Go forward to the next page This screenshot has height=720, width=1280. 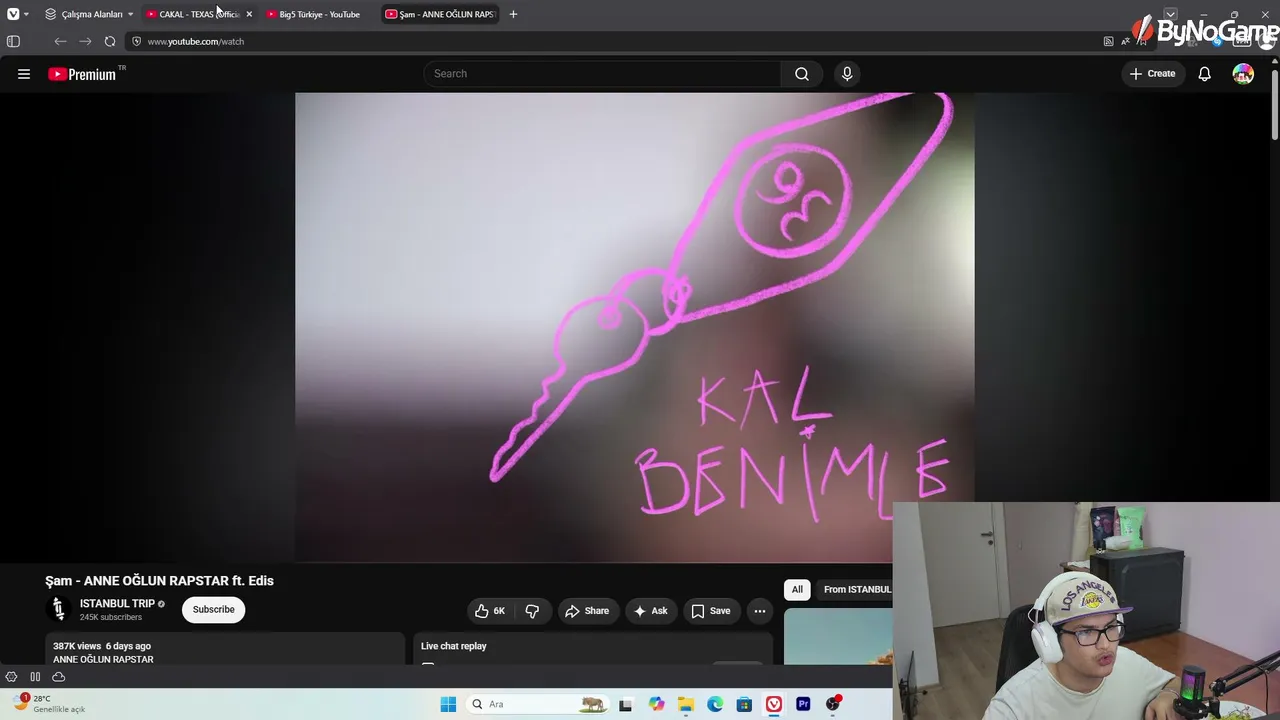(85, 41)
